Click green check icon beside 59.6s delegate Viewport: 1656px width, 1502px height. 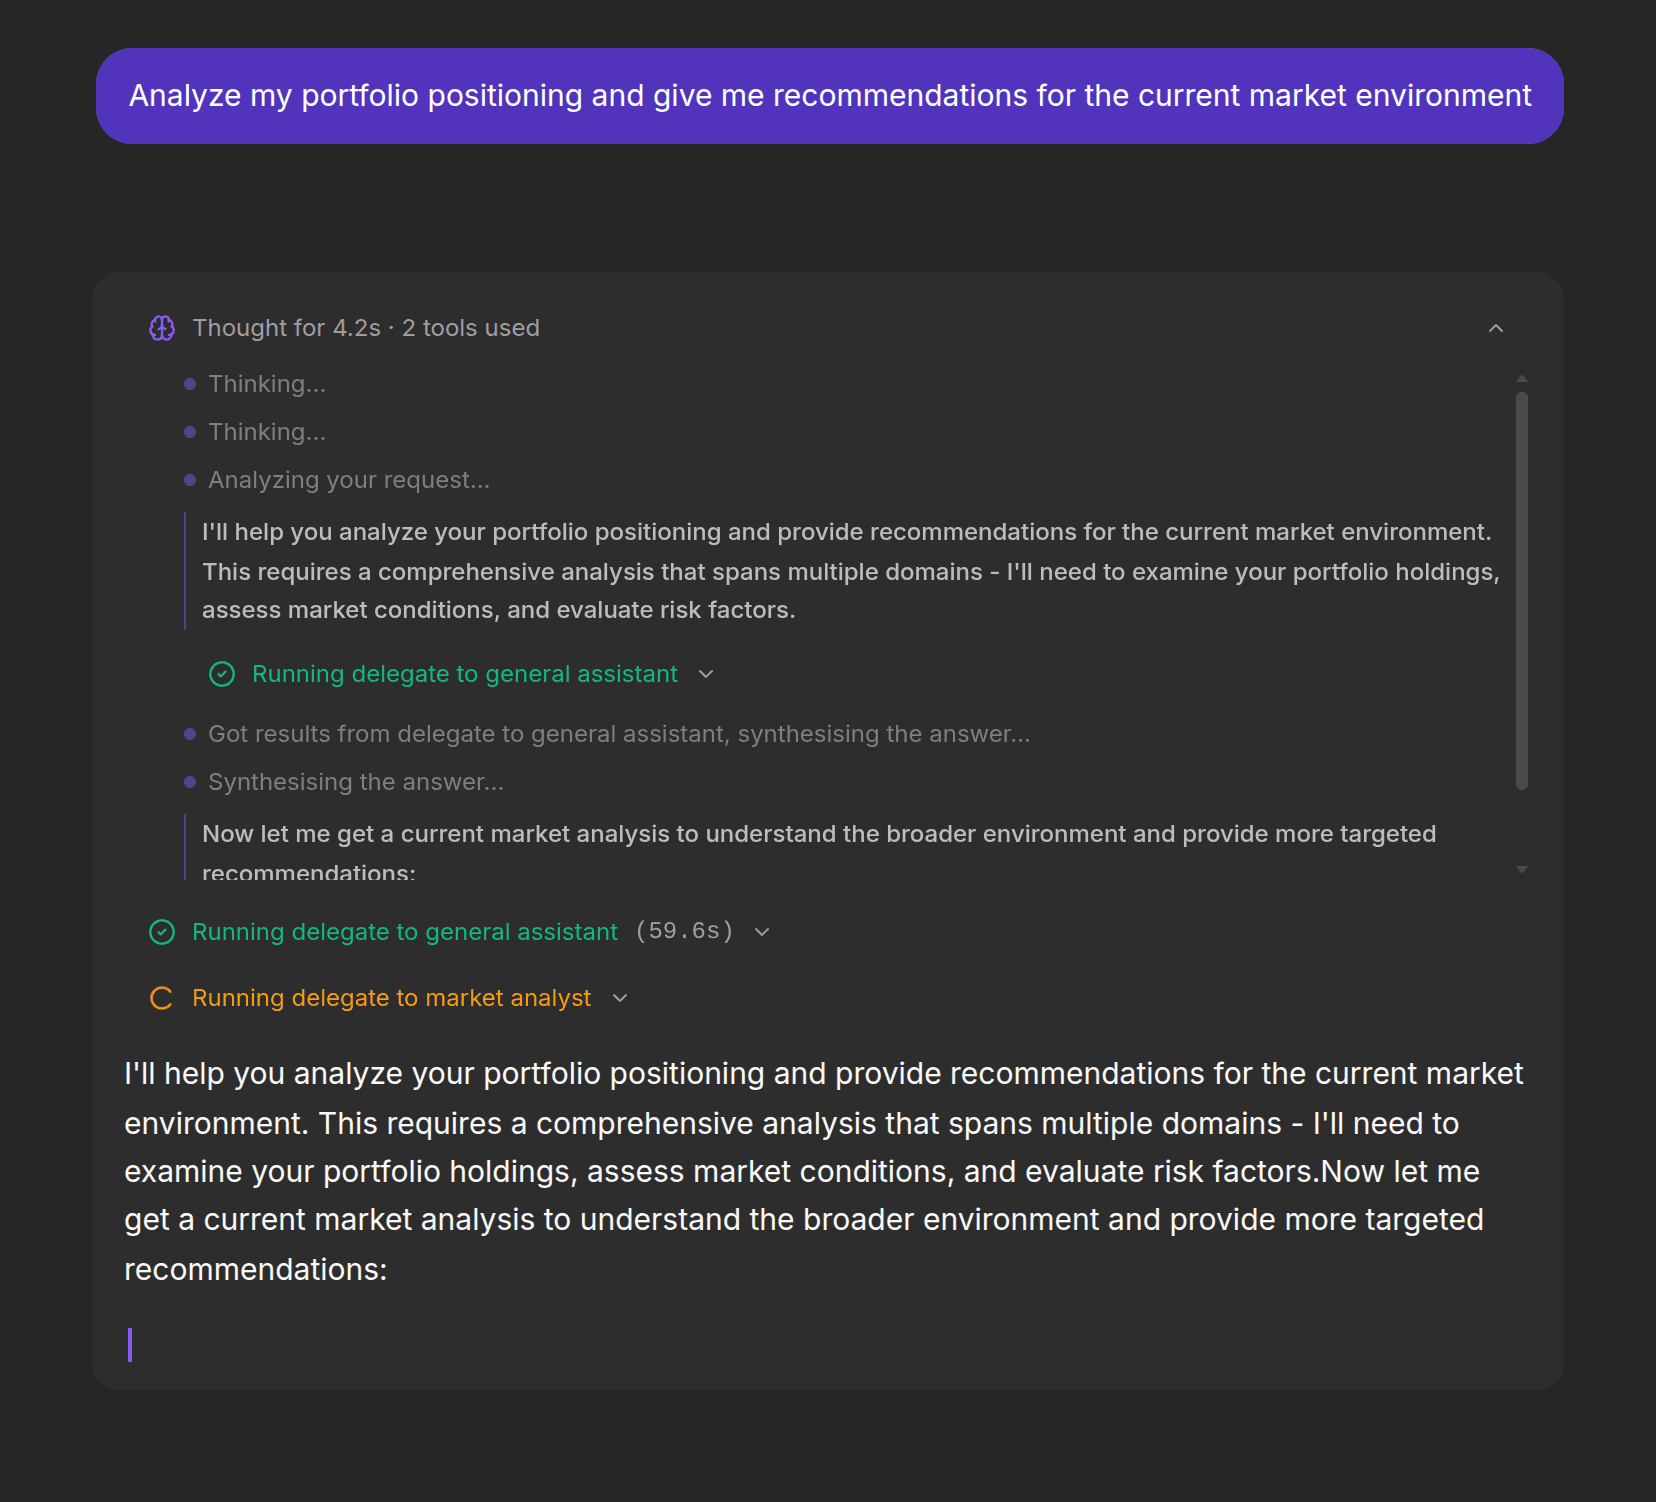coord(162,932)
